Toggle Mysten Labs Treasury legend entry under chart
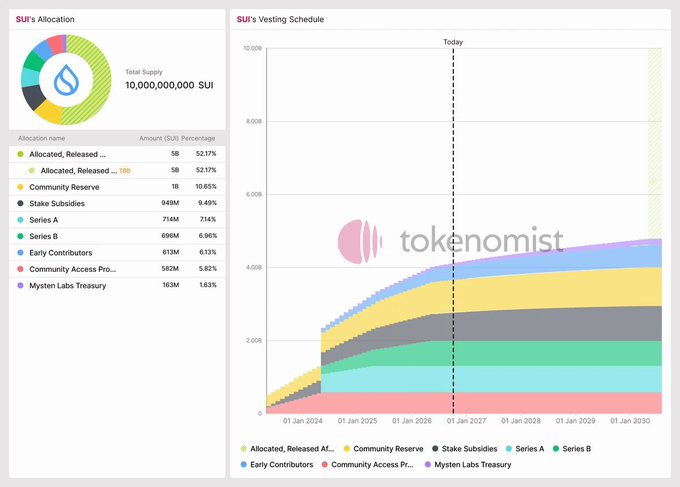 coord(468,464)
